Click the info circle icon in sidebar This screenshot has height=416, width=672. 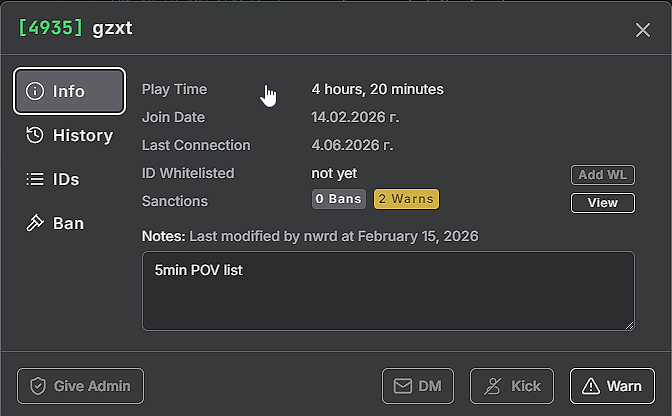coord(35,91)
